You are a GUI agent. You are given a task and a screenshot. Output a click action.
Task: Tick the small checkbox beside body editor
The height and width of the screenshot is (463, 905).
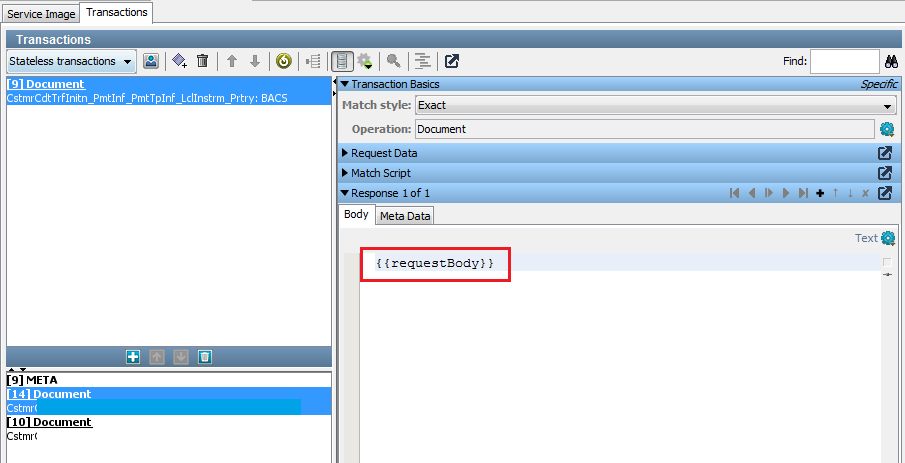[887, 262]
